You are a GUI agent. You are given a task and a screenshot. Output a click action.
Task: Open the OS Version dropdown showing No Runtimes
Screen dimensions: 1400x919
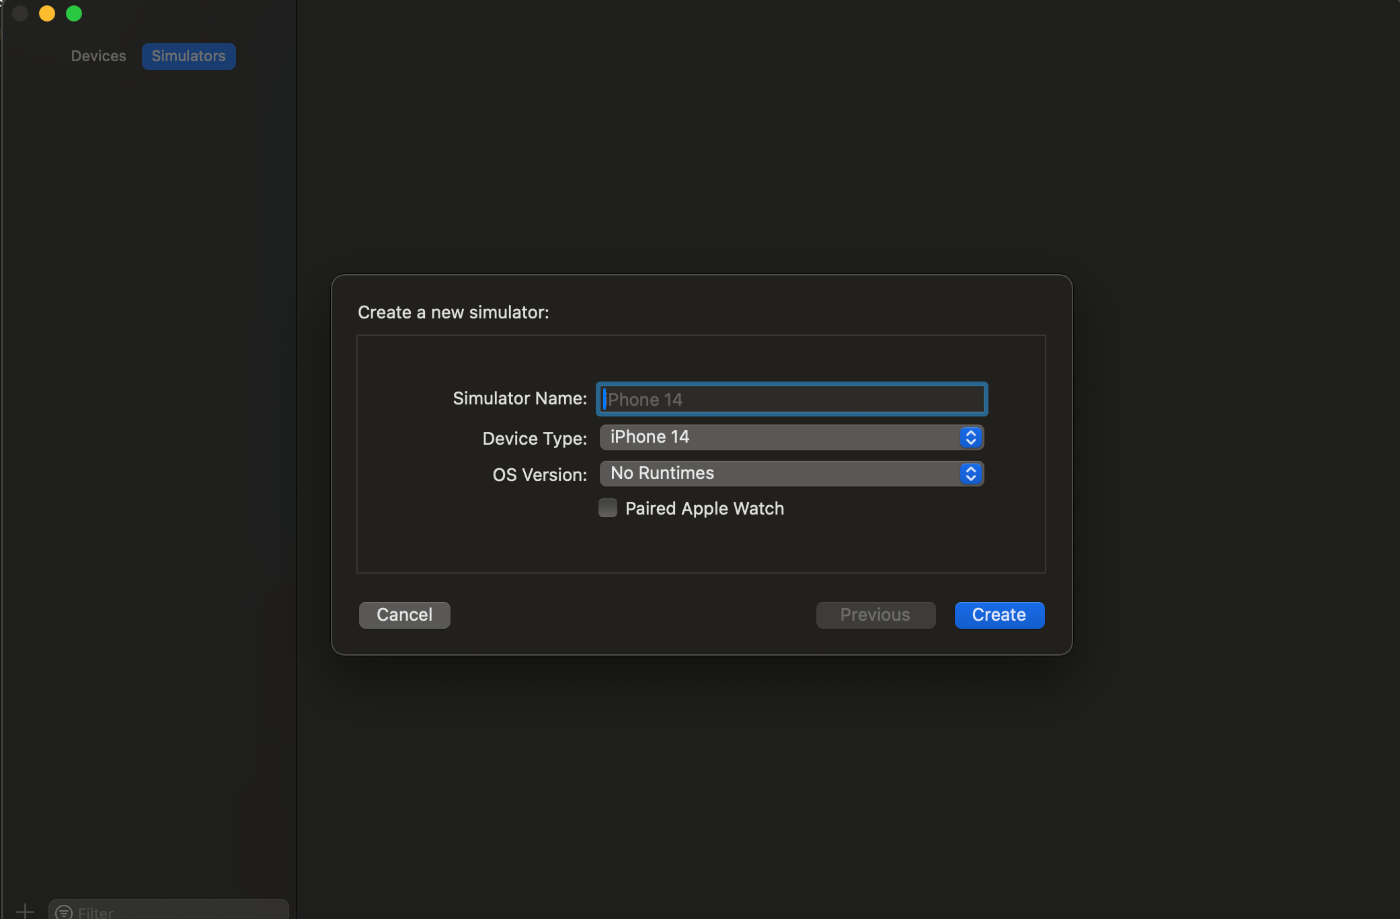[x=792, y=473]
